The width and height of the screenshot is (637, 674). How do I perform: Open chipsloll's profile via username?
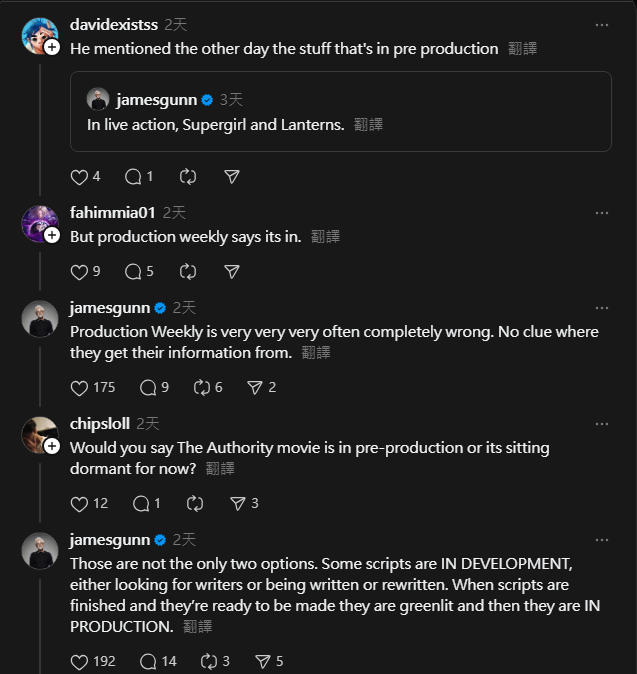point(99,423)
